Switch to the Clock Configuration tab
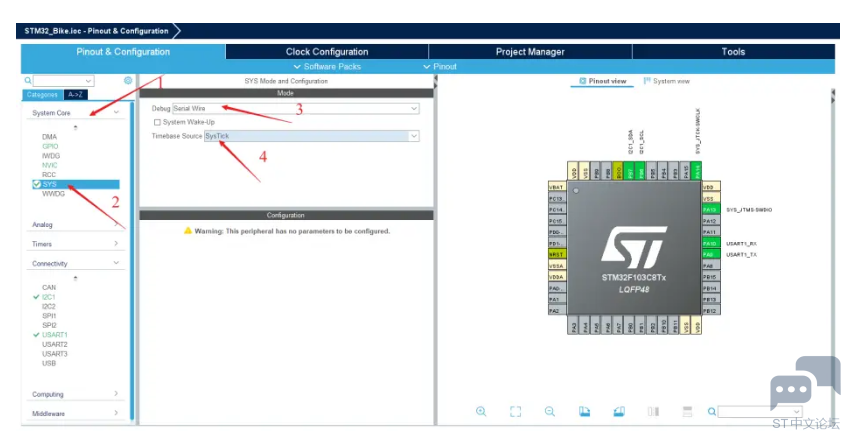The width and height of the screenshot is (849, 439). coord(327,52)
